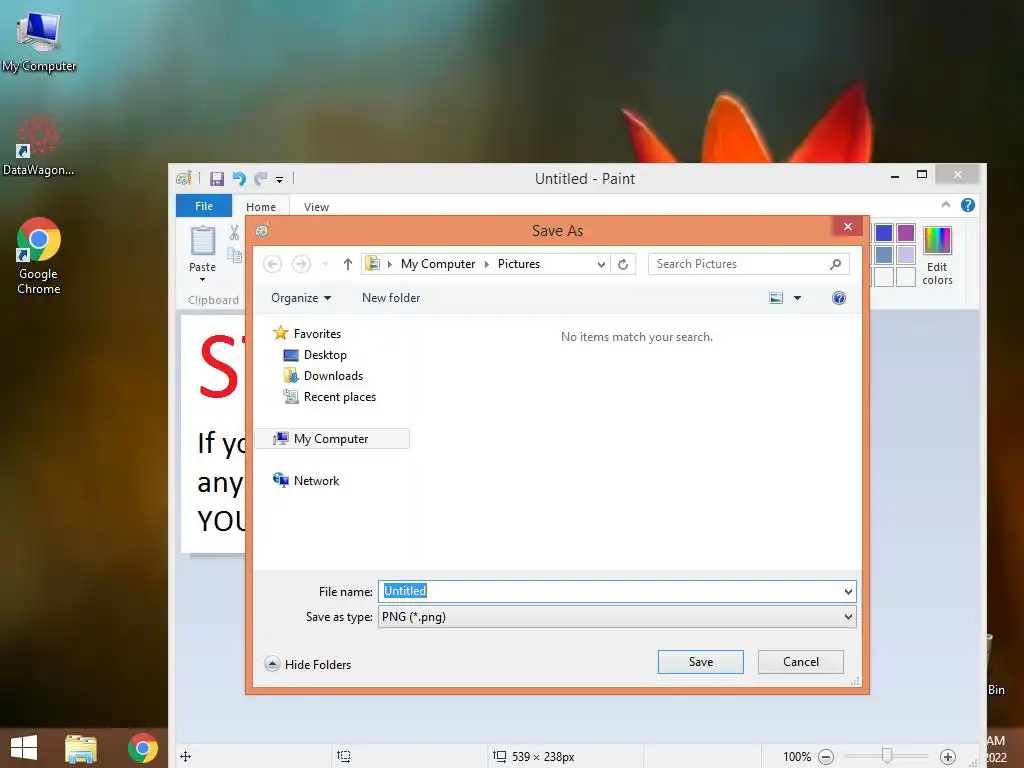Collapse the Paint ribbon with the chevron

coord(946,205)
